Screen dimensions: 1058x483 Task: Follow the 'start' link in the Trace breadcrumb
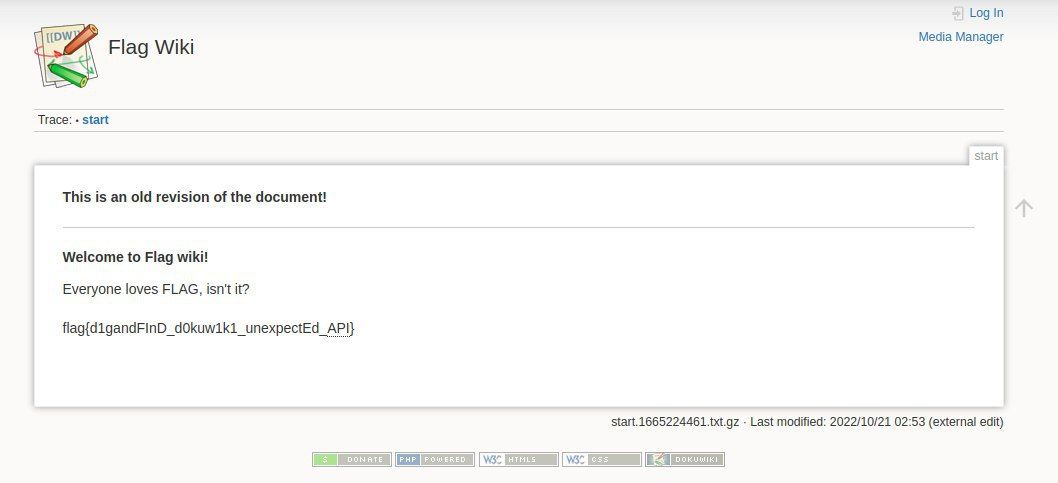click(x=95, y=120)
